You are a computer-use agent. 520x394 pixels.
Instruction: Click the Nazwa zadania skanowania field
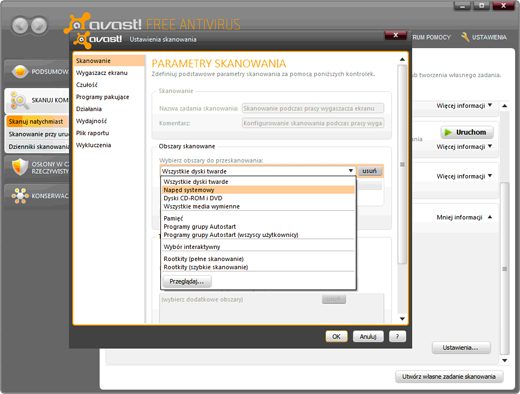tap(313, 108)
